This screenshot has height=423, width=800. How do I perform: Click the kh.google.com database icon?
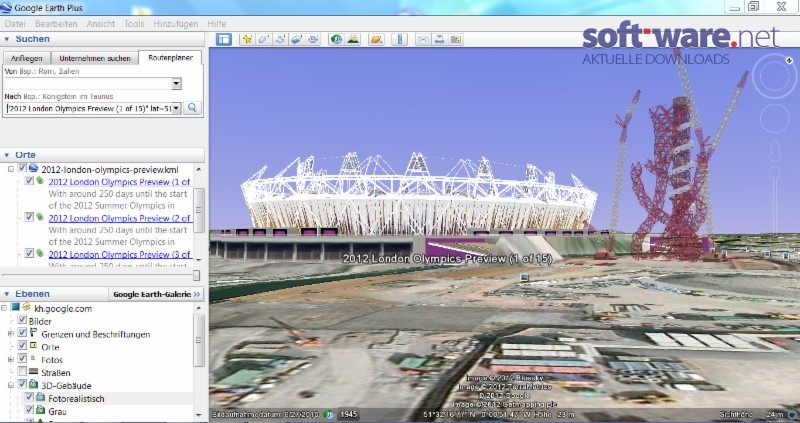click(x=26, y=307)
